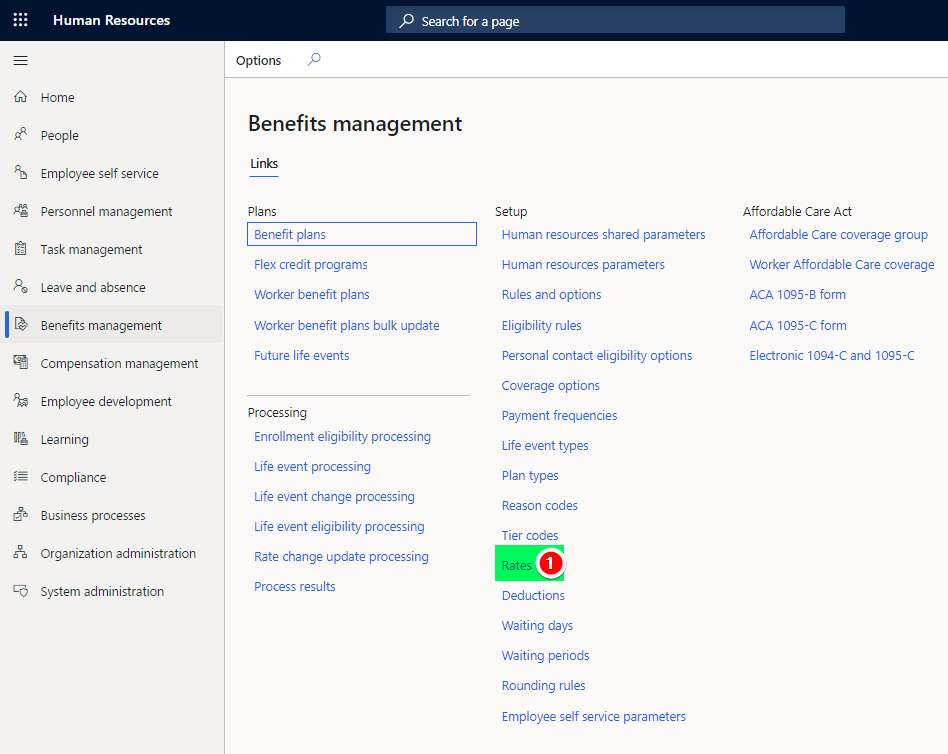Click the Home icon in sidebar
948x754 pixels.
click(x=21, y=97)
